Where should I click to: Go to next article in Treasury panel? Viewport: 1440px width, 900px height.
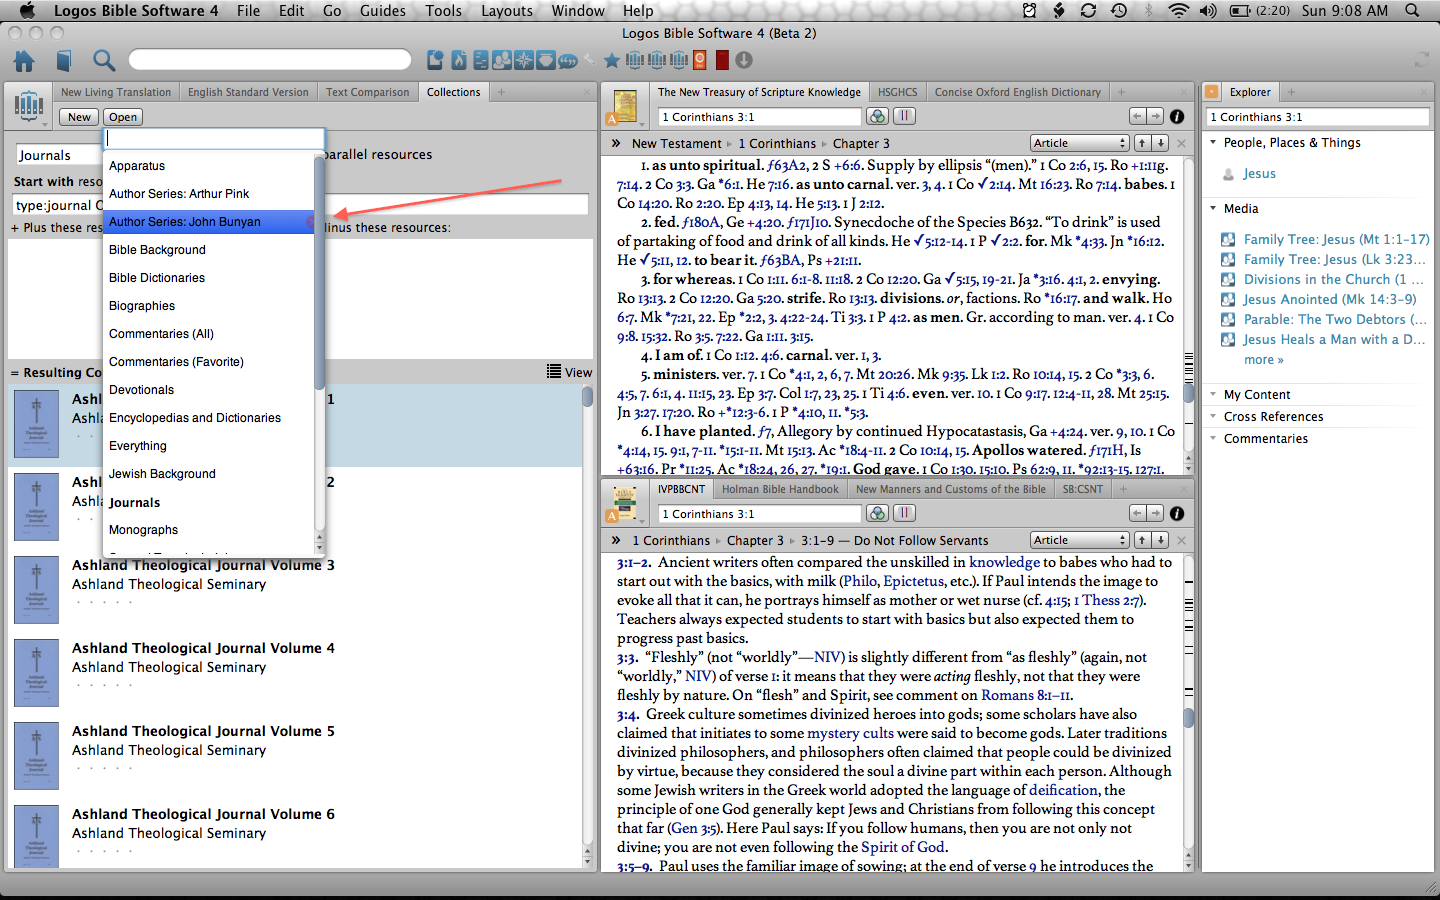[x=1160, y=143]
